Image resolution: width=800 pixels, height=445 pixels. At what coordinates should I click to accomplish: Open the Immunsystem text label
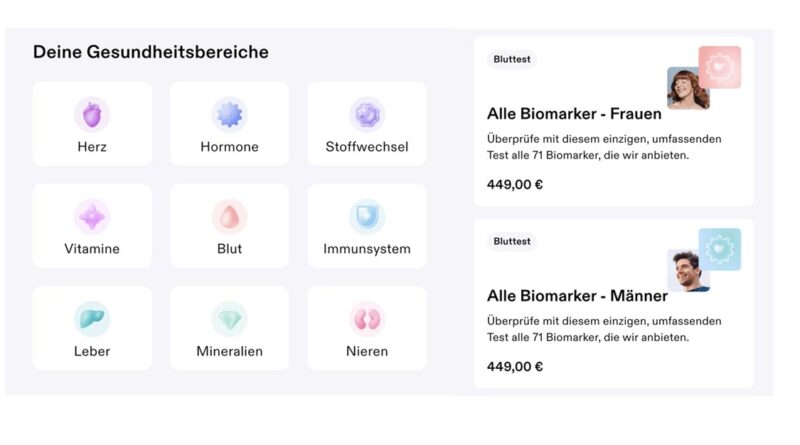coord(366,249)
